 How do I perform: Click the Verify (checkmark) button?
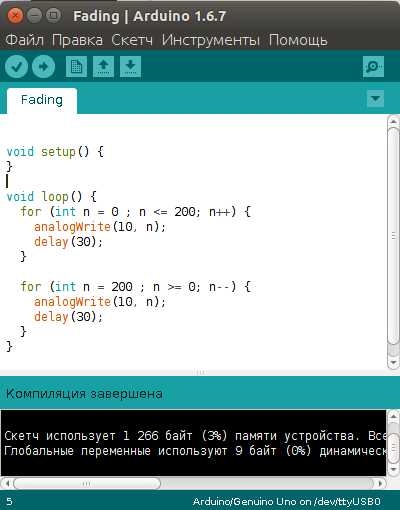click(x=16, y=67)
